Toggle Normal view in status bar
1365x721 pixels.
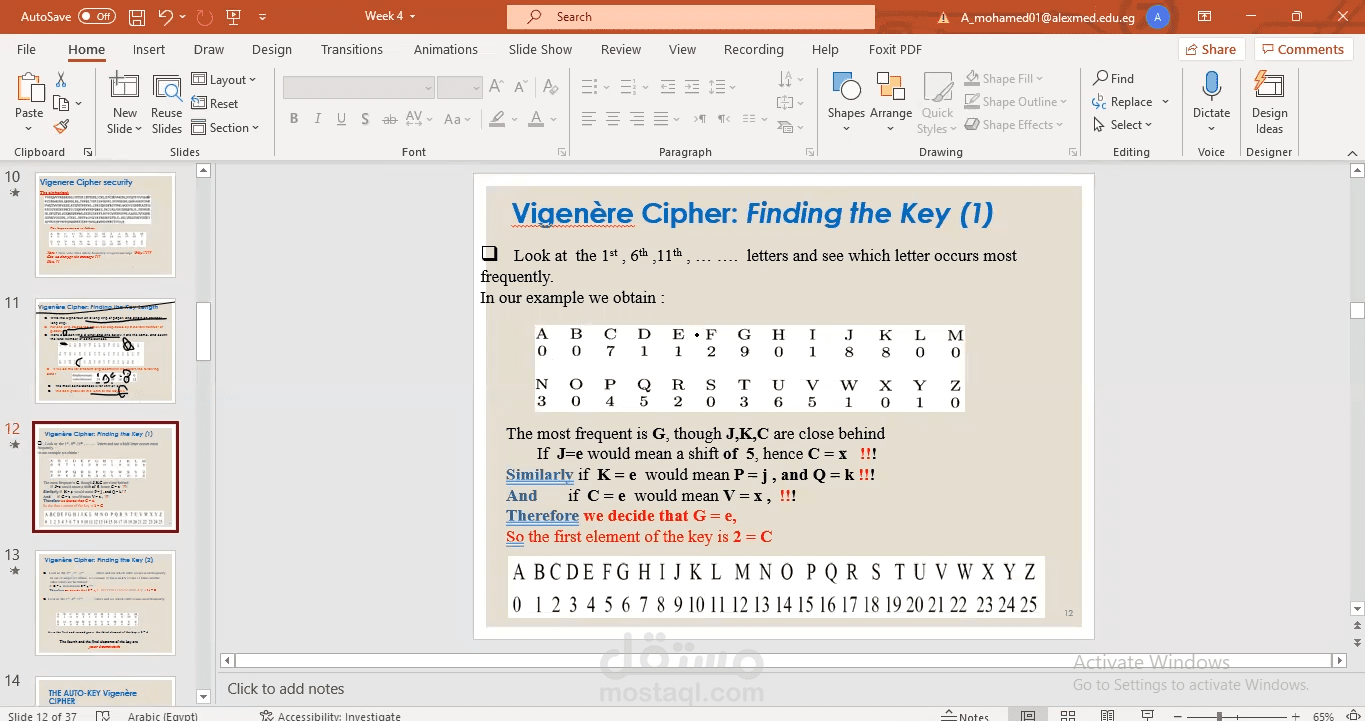(1028, 716)
